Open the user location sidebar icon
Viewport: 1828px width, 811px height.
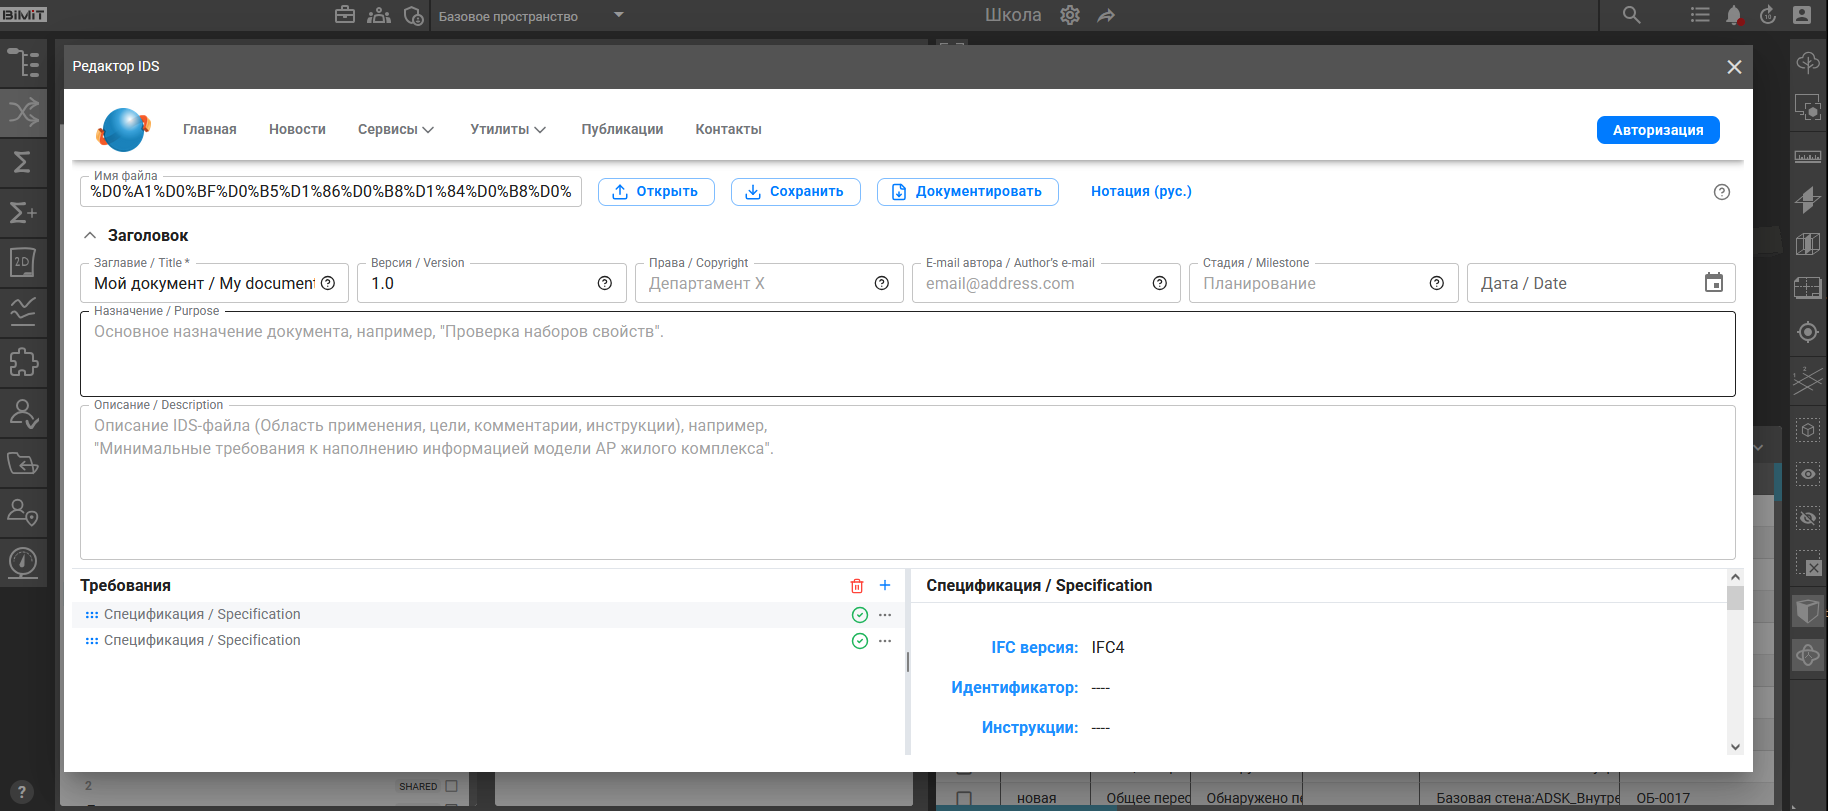coord(23,513)
